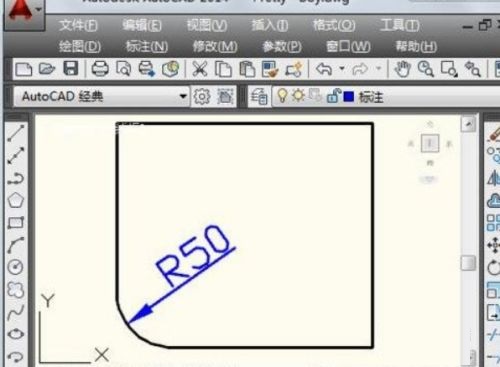
Task: Select the Match Properties brush icon
Action: 270,69
